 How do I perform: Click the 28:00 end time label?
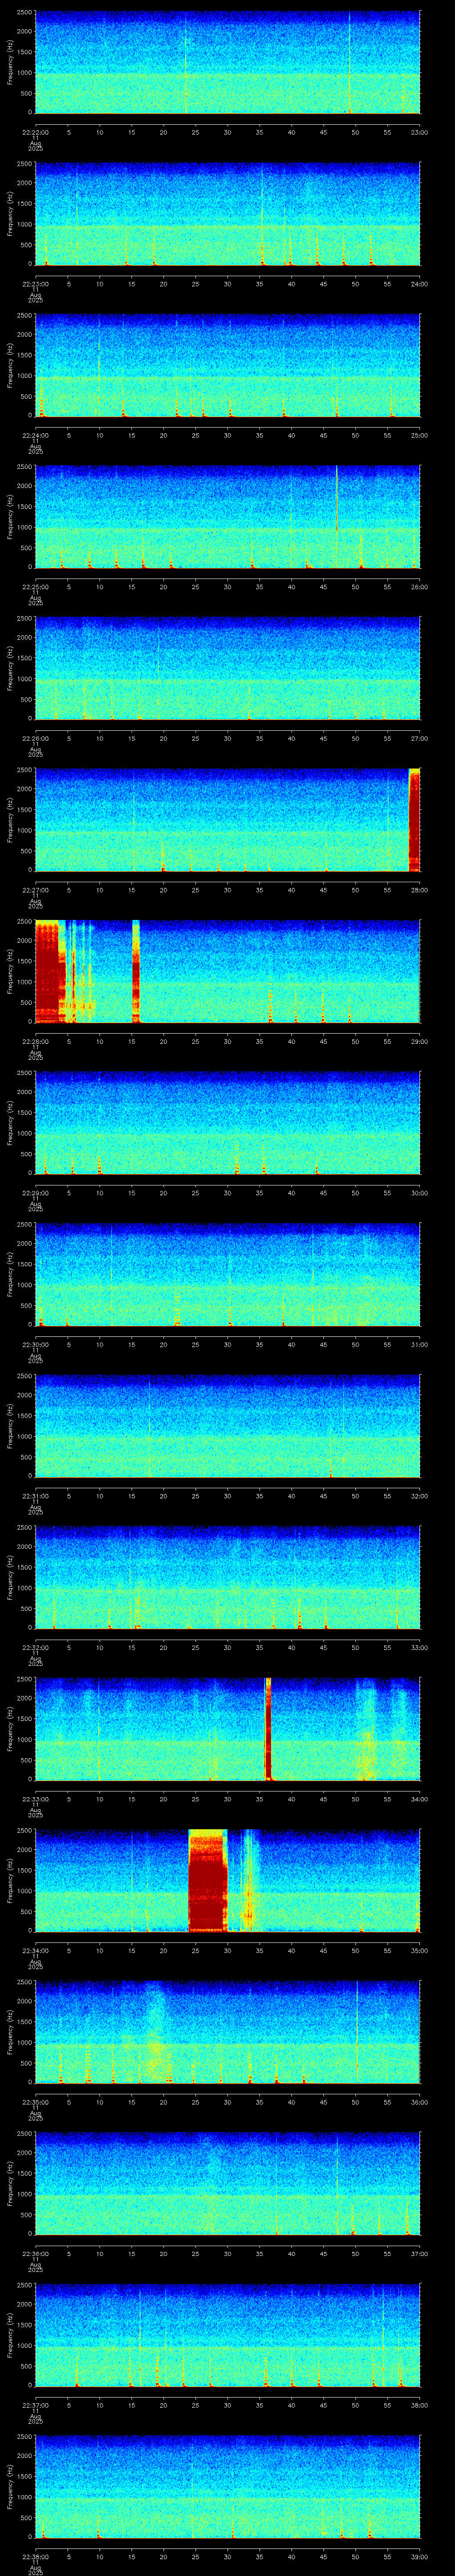coord(419,890)
